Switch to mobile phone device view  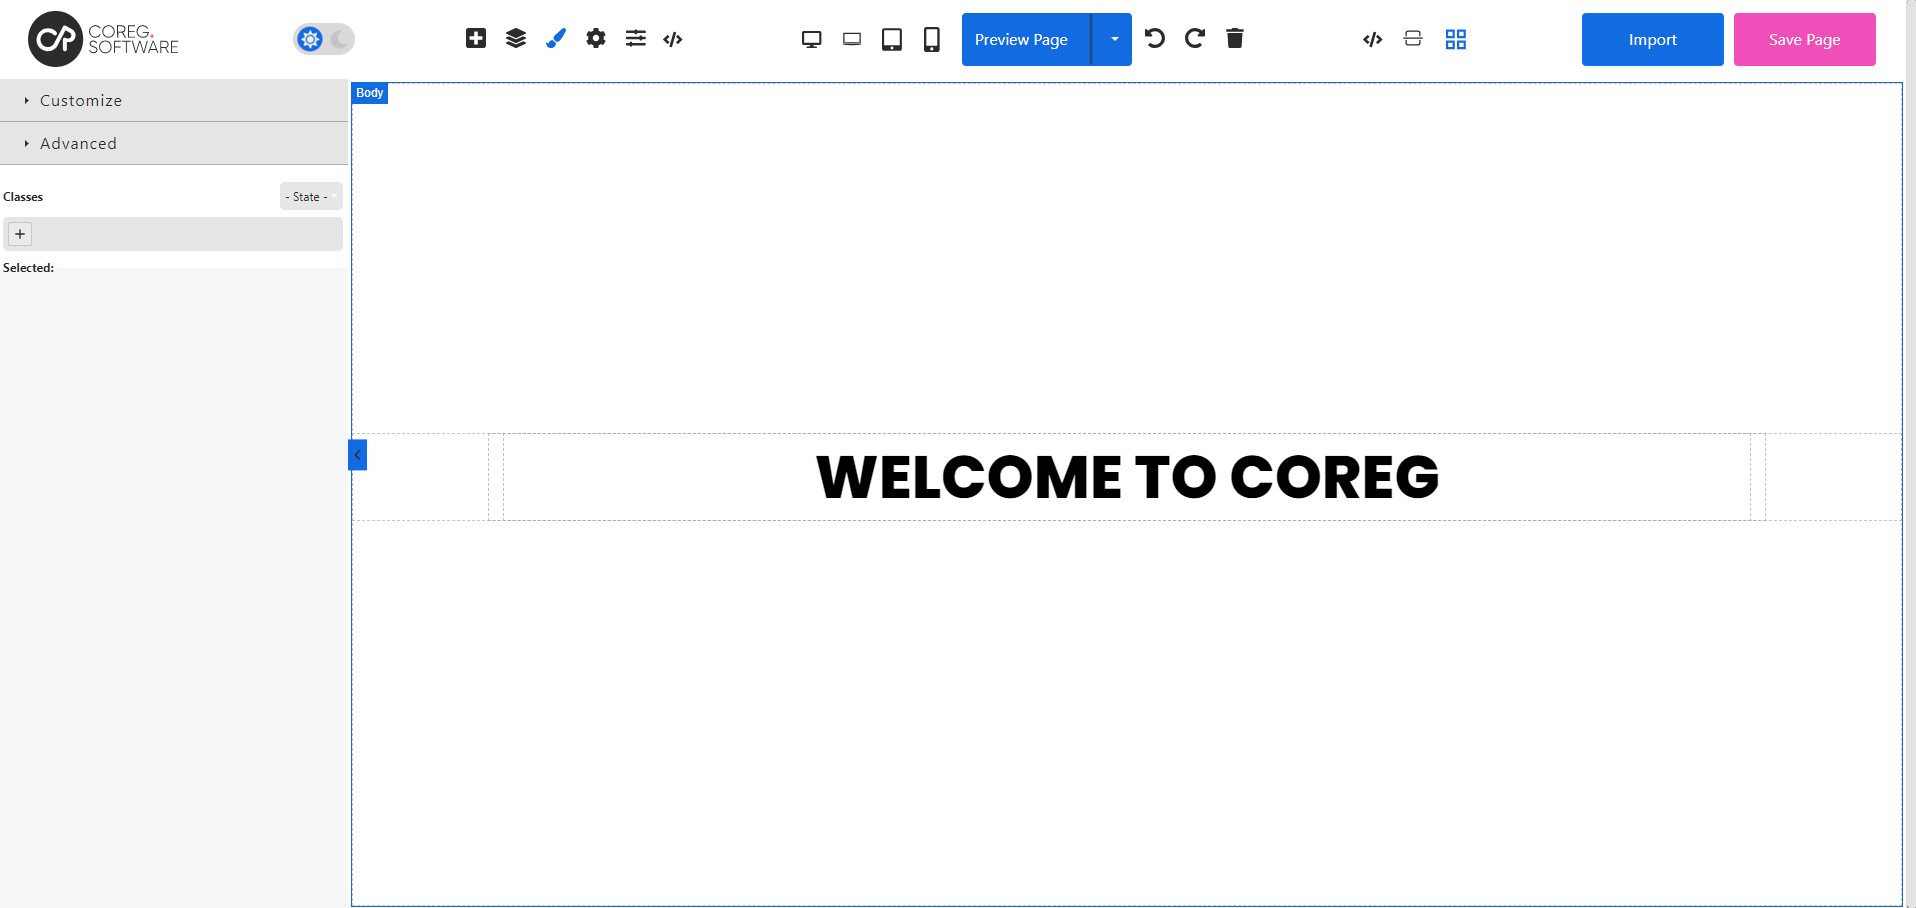(x=932, y=39)
